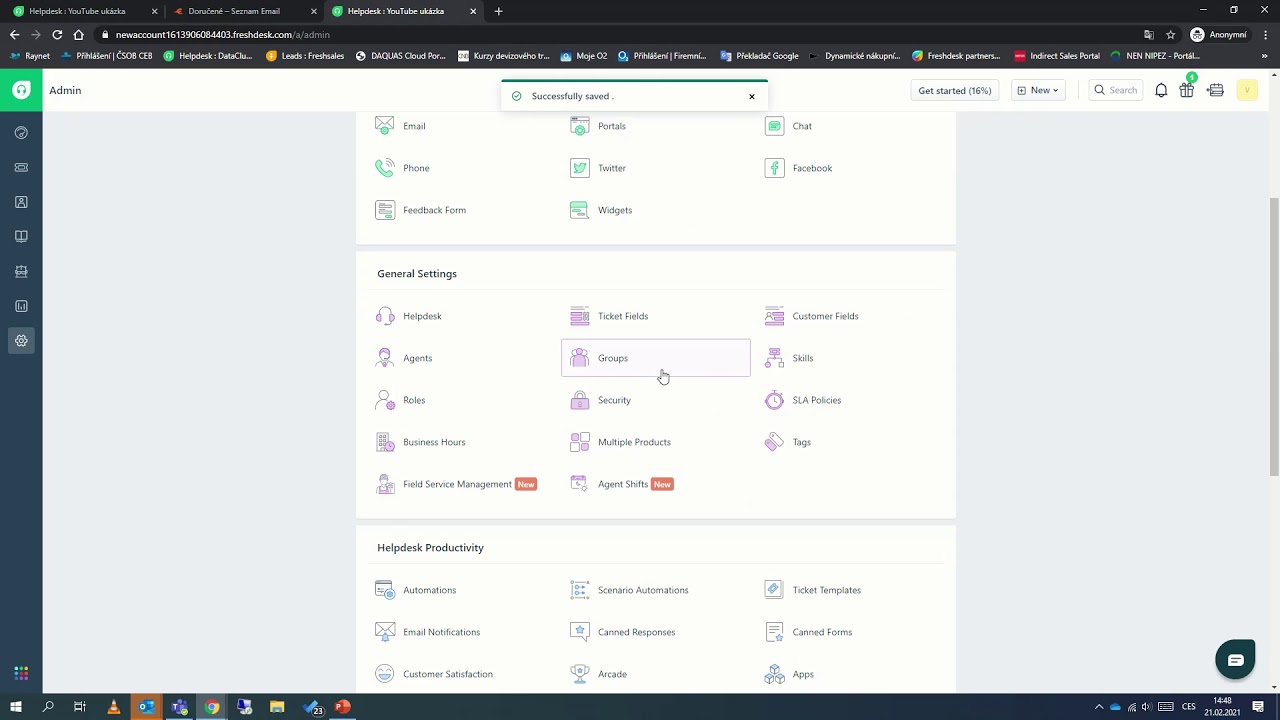Open the gift what's new icon
1280x720 pixels.
tap(1187, 90)
